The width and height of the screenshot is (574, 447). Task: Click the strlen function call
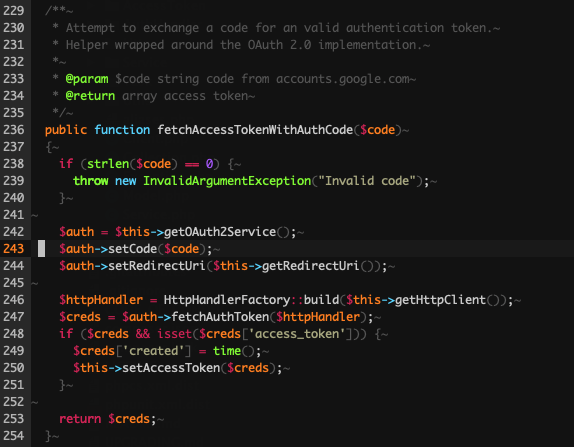click(108, 164)
